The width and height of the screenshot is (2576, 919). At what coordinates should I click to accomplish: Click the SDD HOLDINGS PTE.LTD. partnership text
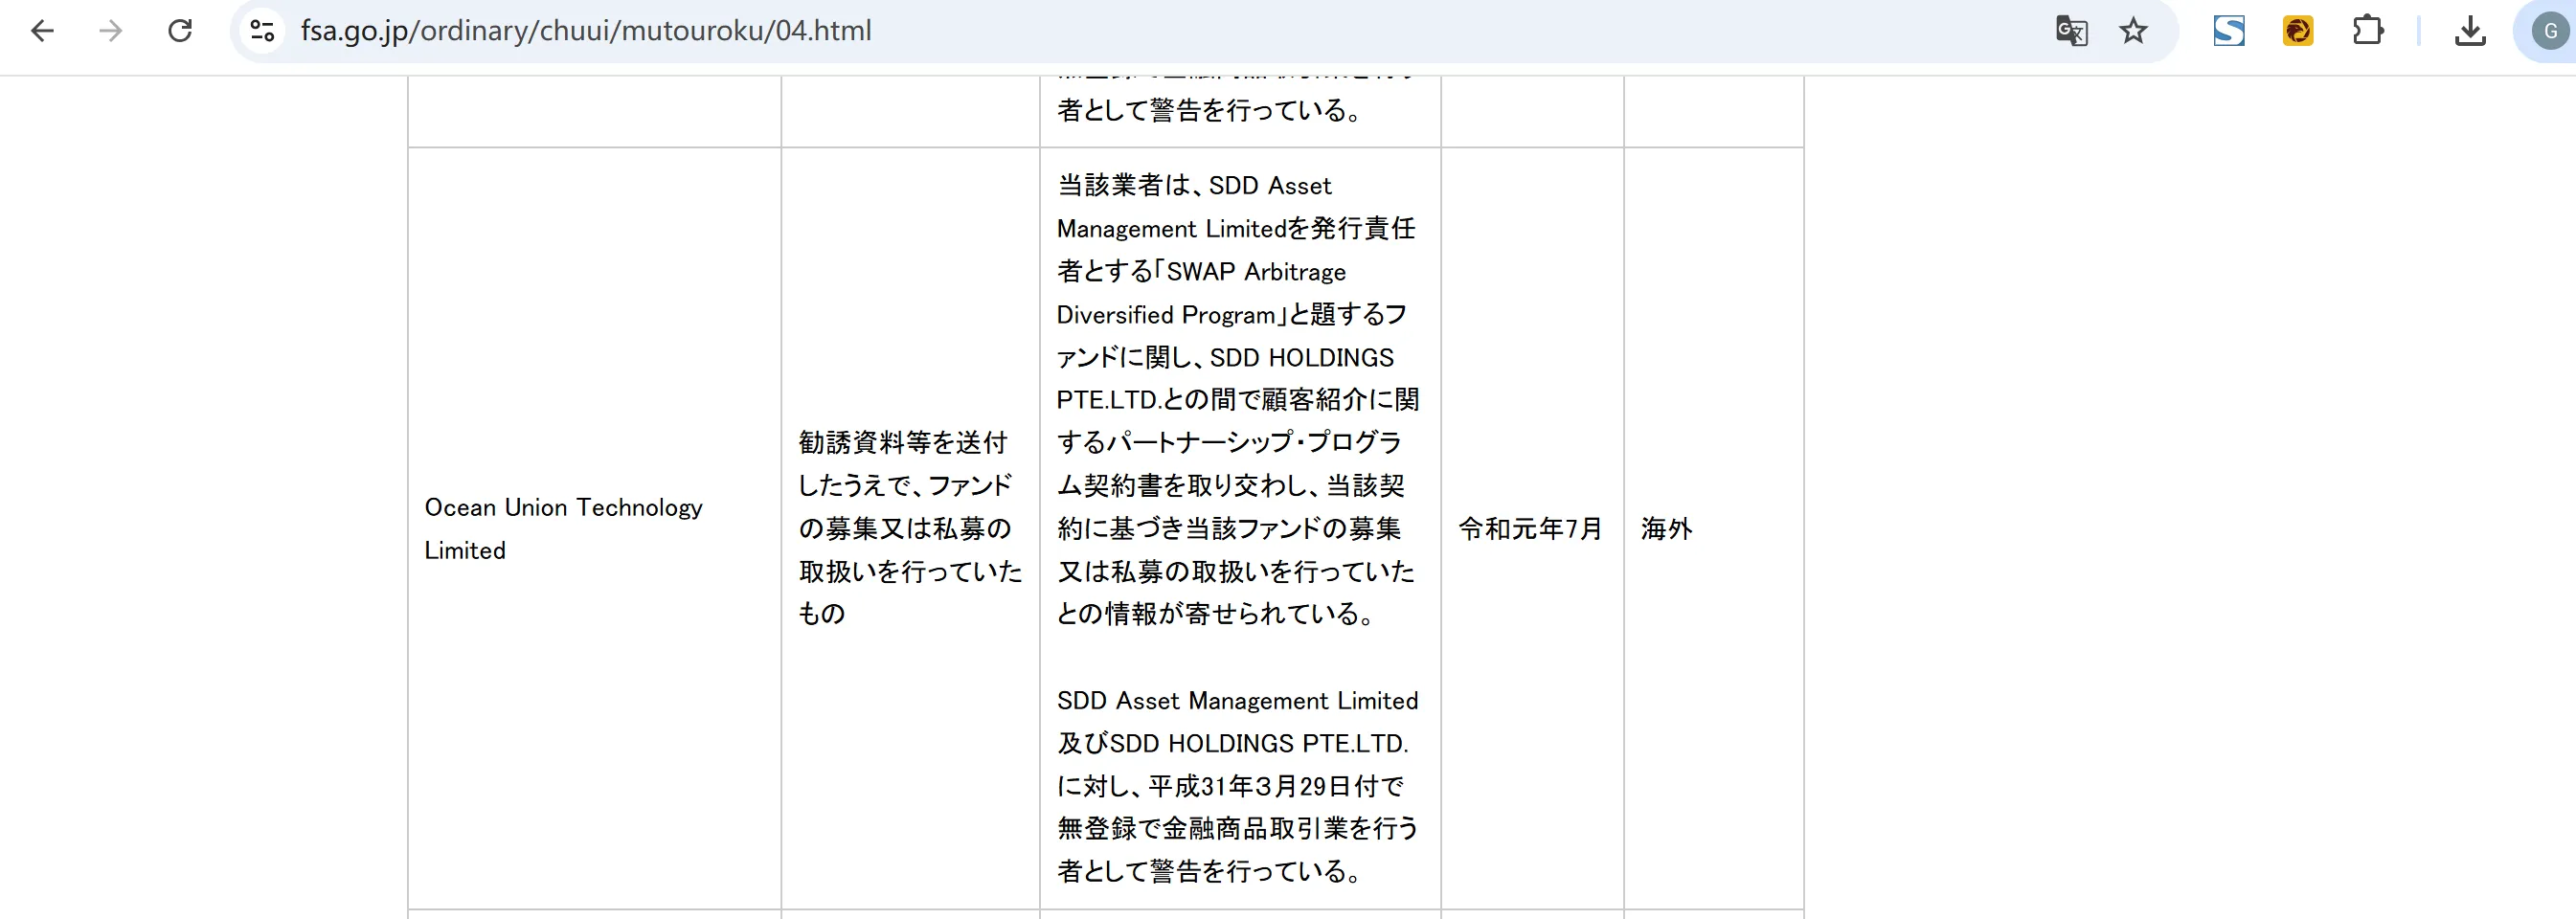1300,358
